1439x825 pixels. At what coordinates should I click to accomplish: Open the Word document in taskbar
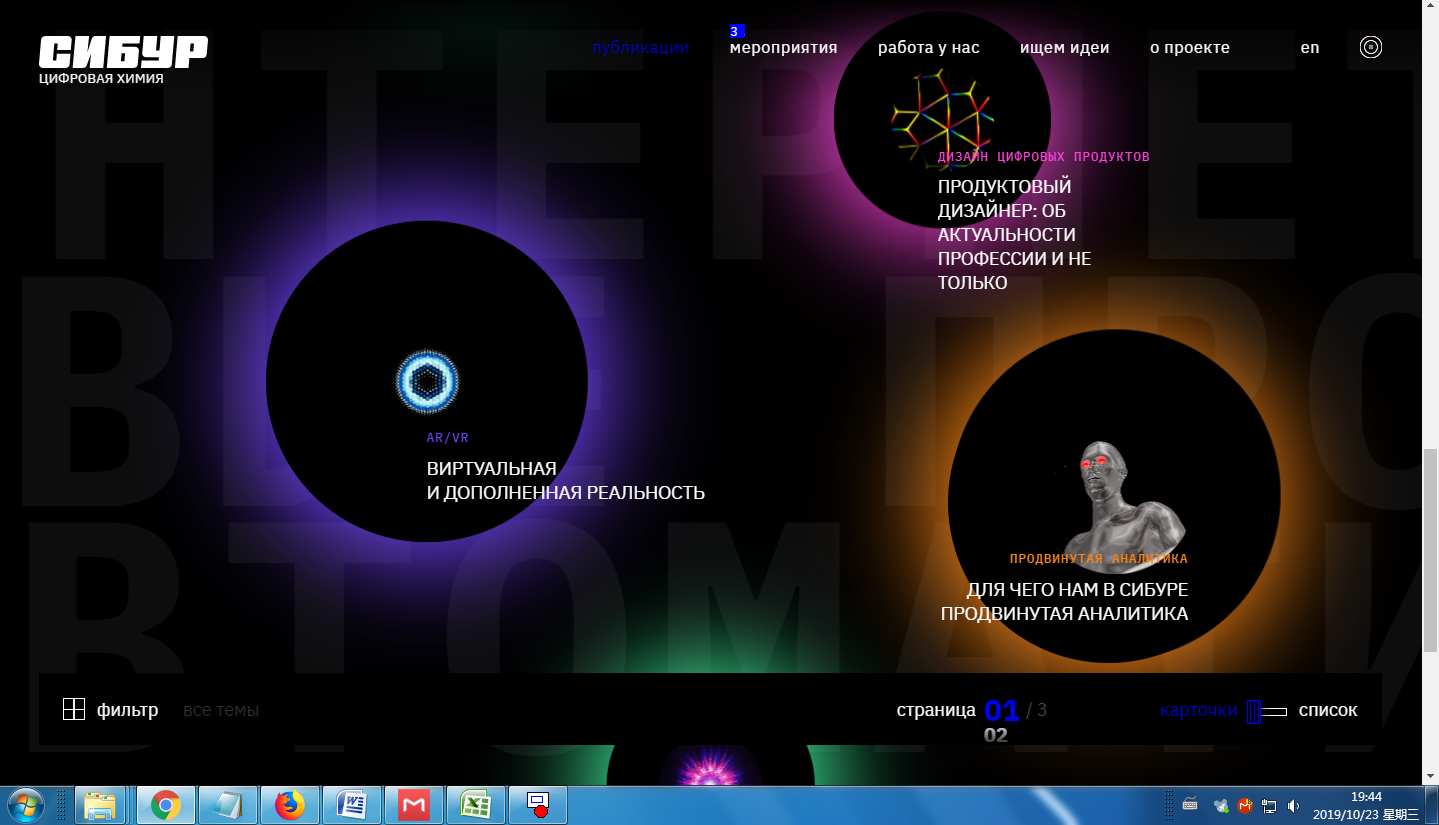click(352, 805)
